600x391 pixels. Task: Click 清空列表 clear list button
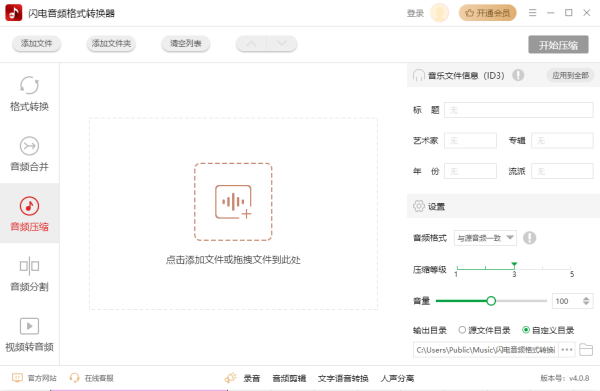point(186,44)
